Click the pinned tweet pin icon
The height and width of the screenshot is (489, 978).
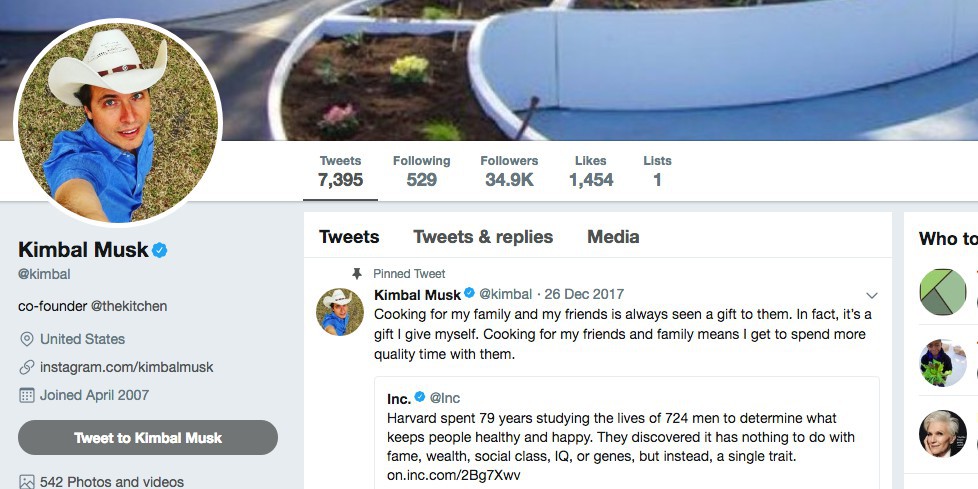click(356, 273)
